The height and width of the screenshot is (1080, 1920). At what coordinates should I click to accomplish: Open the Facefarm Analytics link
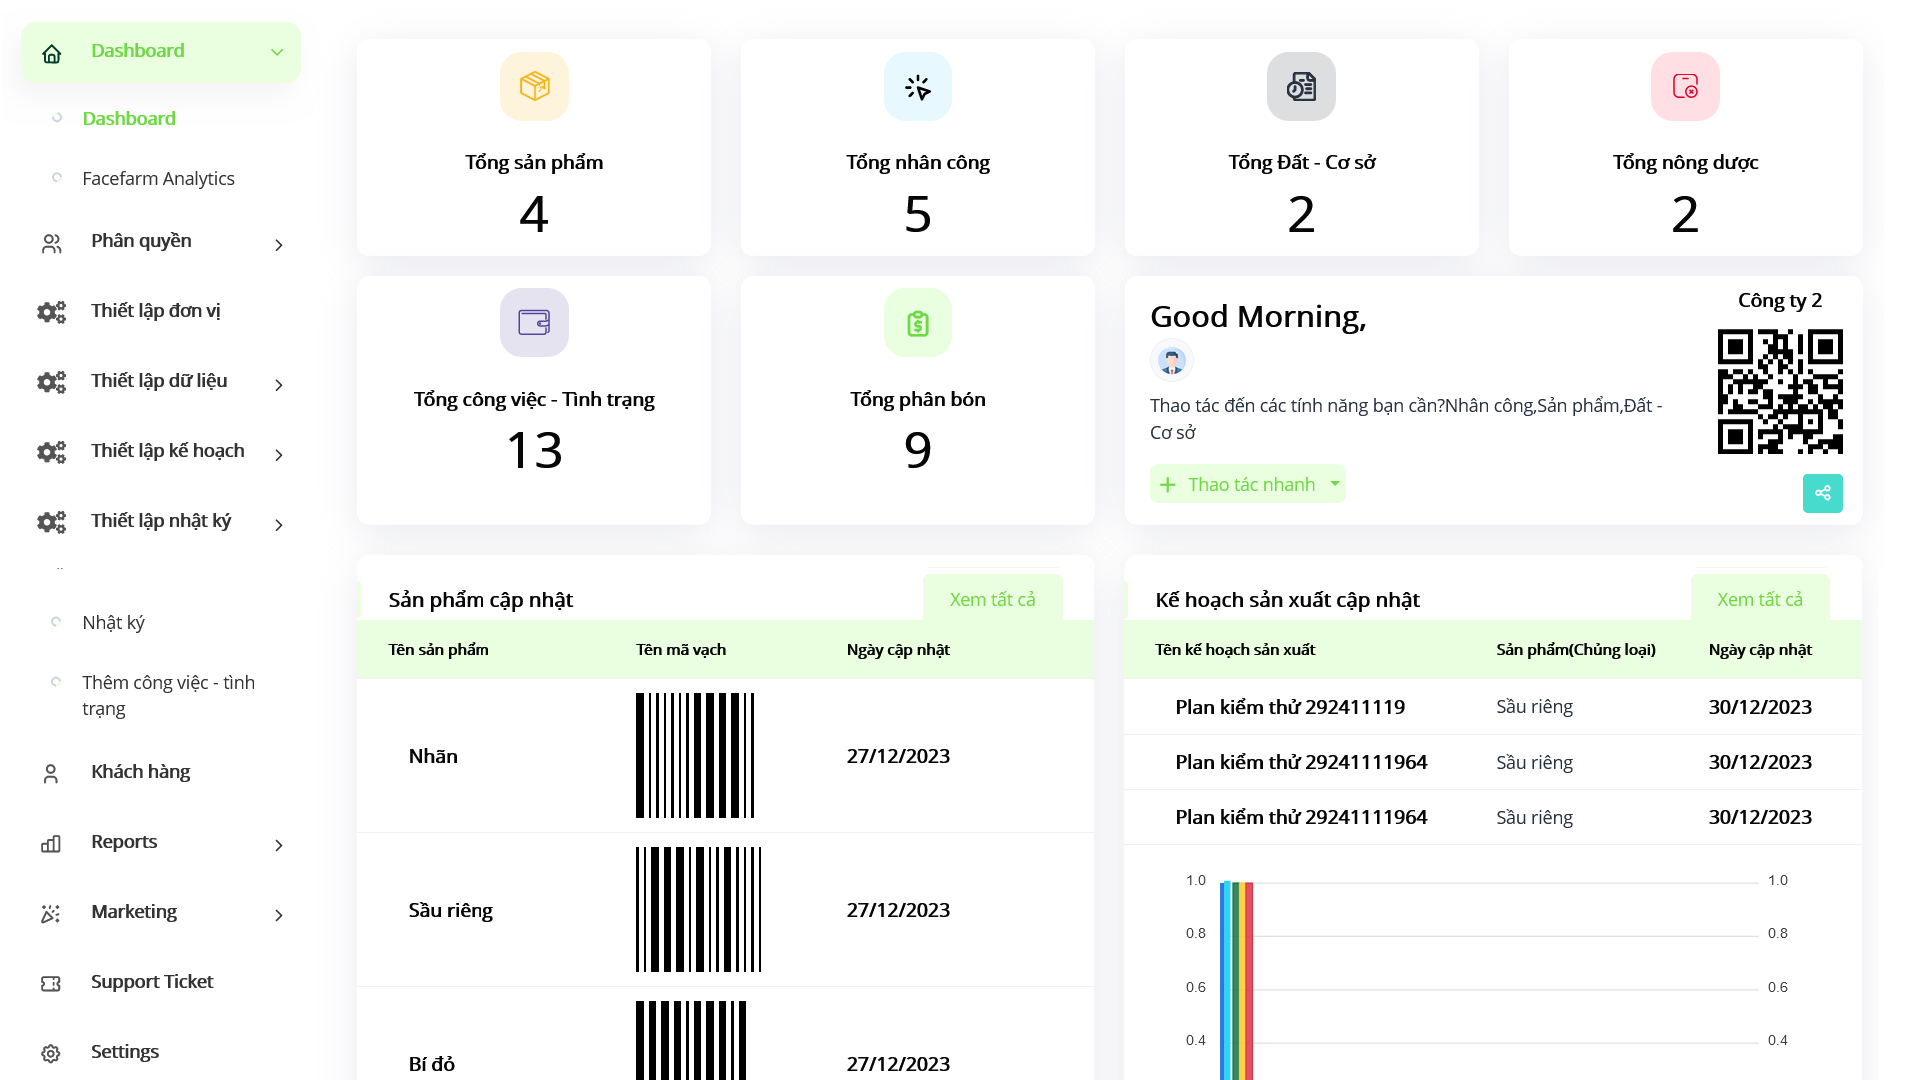pyautogui.click(x=158, y=178)
